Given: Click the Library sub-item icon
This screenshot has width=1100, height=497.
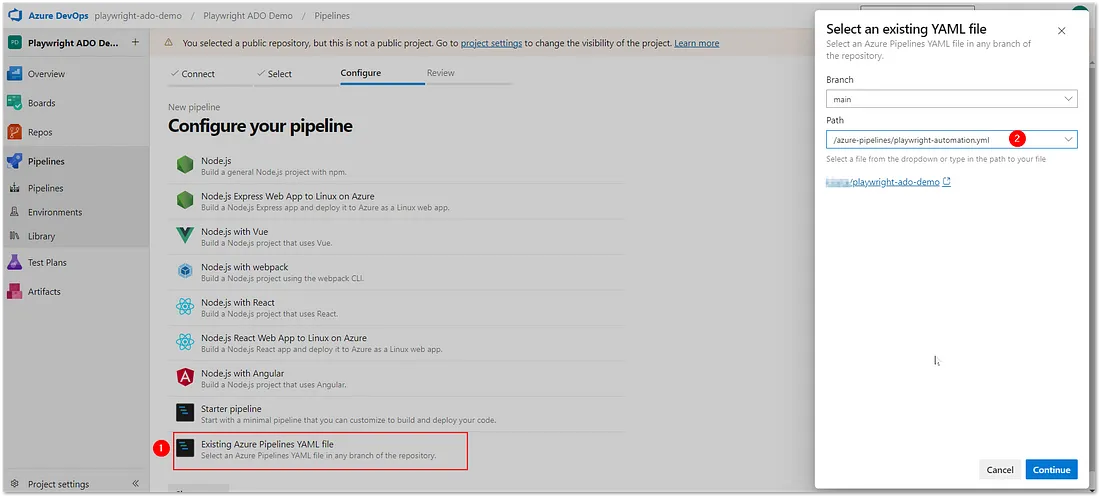Looking at the screenshot, I should (15, 236).
